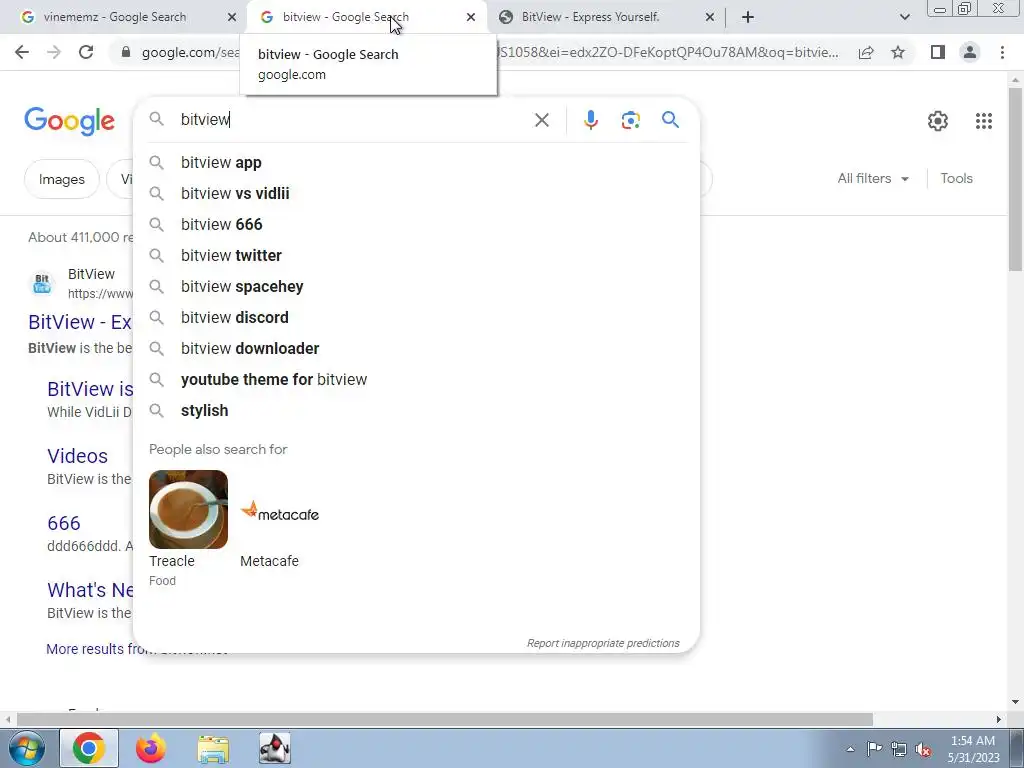
Task: Click the horizontal scrollbar thumb
Action: [x=445, y=720]
